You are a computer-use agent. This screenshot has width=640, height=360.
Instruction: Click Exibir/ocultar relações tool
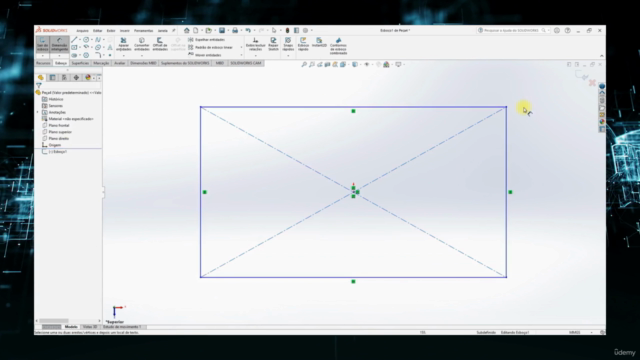[256, 44]
